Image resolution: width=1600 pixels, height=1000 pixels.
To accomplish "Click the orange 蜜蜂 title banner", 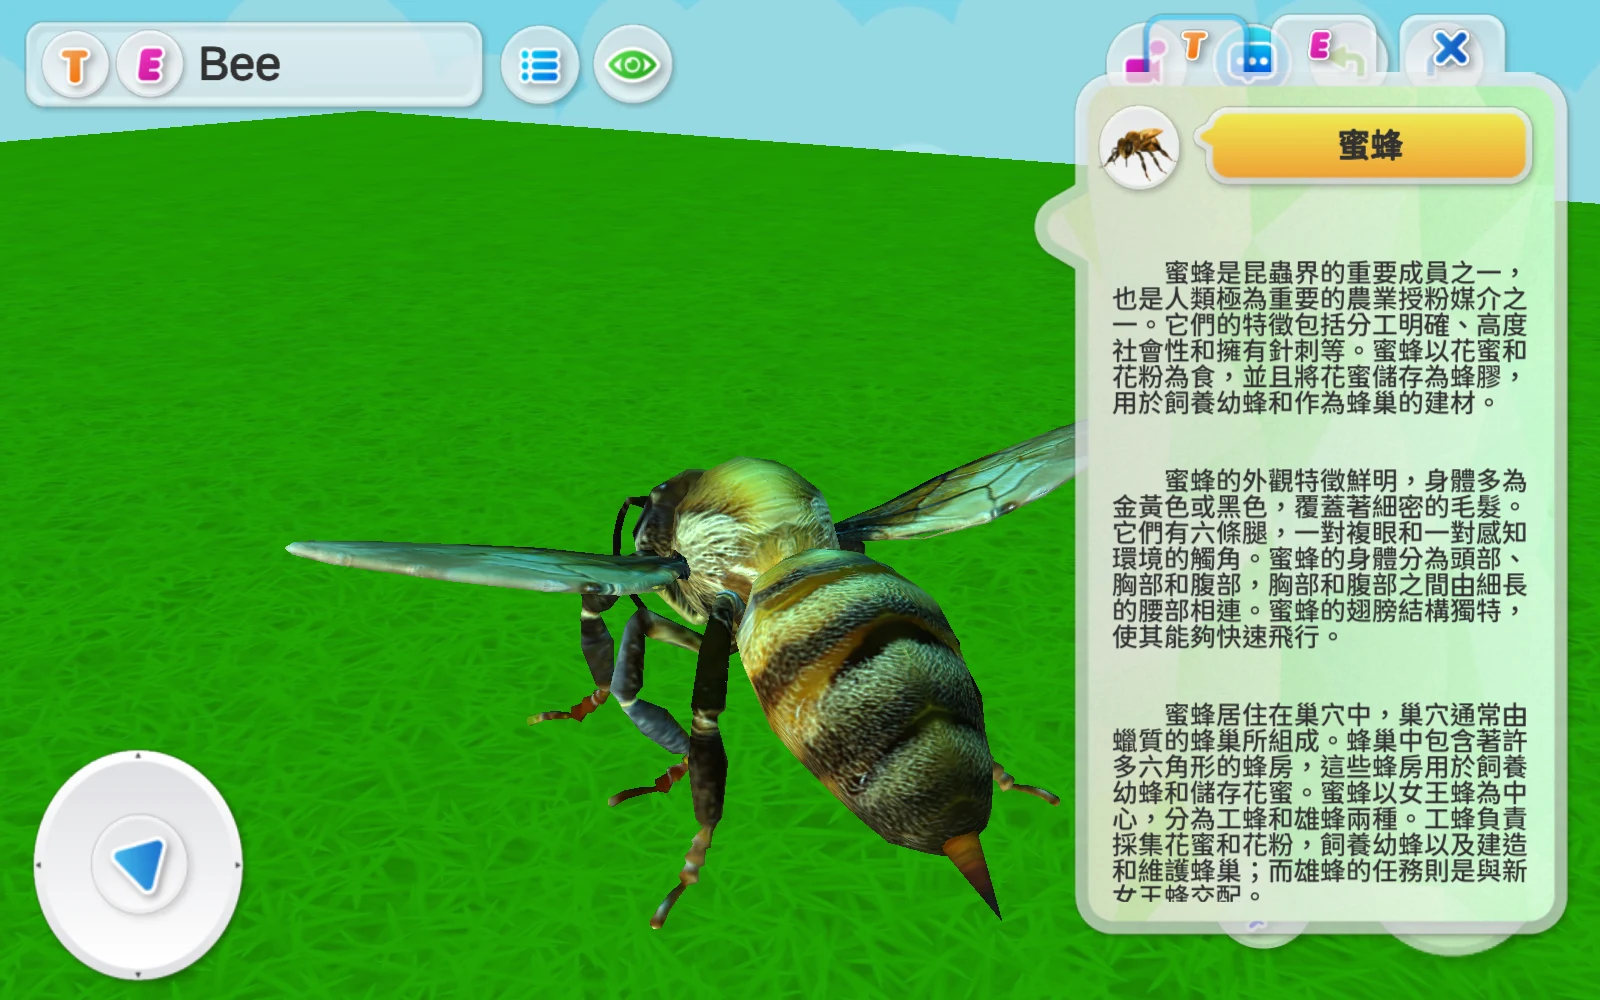I will point(1369,146).
